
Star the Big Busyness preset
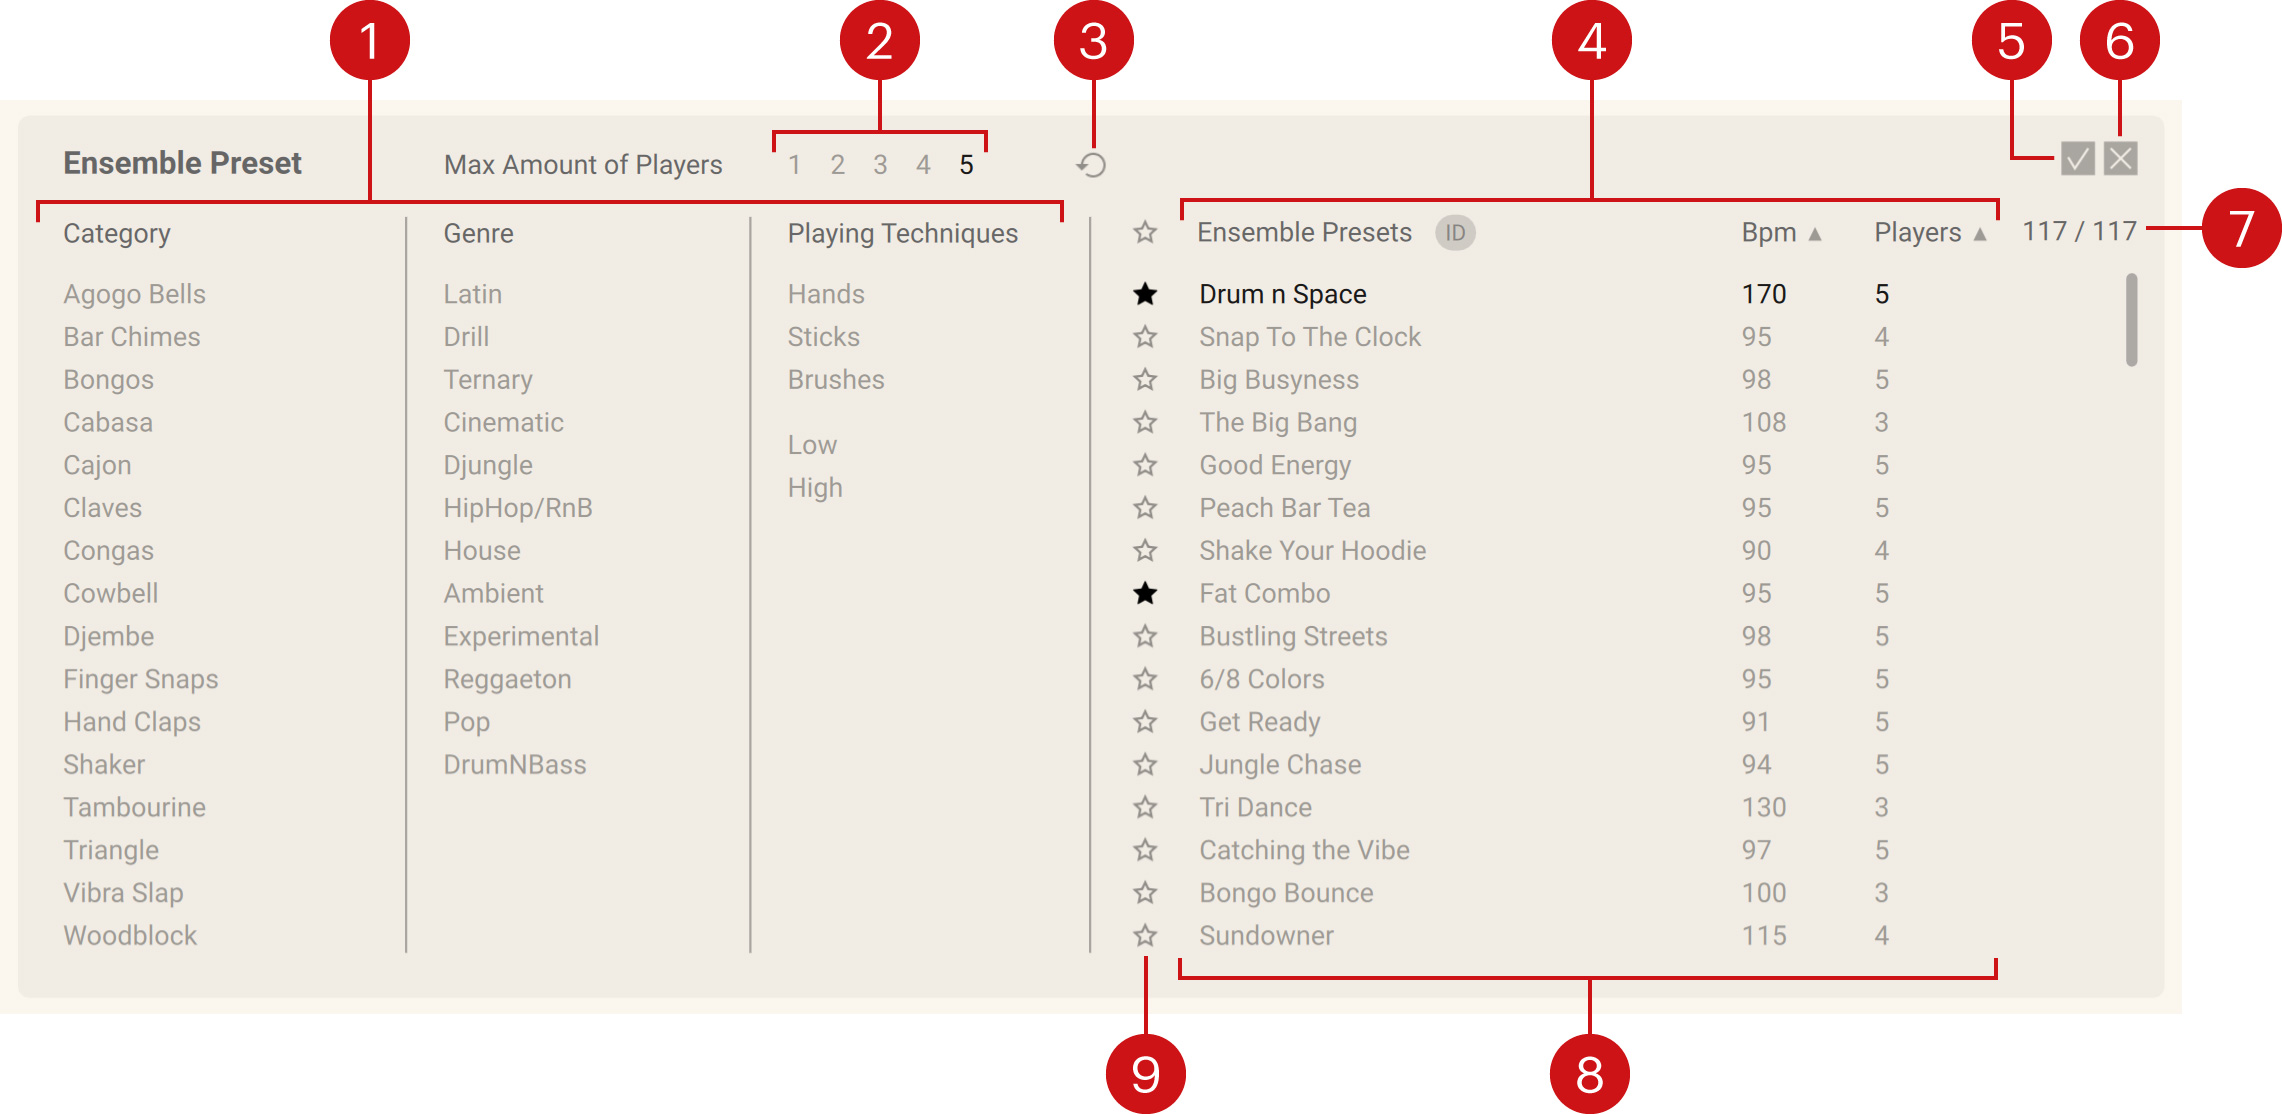coord(1145,380)
